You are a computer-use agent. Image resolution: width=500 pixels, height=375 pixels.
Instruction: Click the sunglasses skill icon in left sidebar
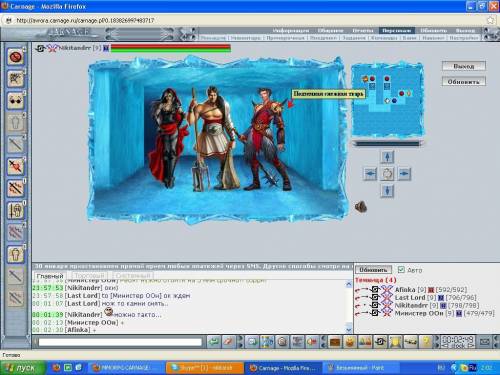(x=15, y=101)
